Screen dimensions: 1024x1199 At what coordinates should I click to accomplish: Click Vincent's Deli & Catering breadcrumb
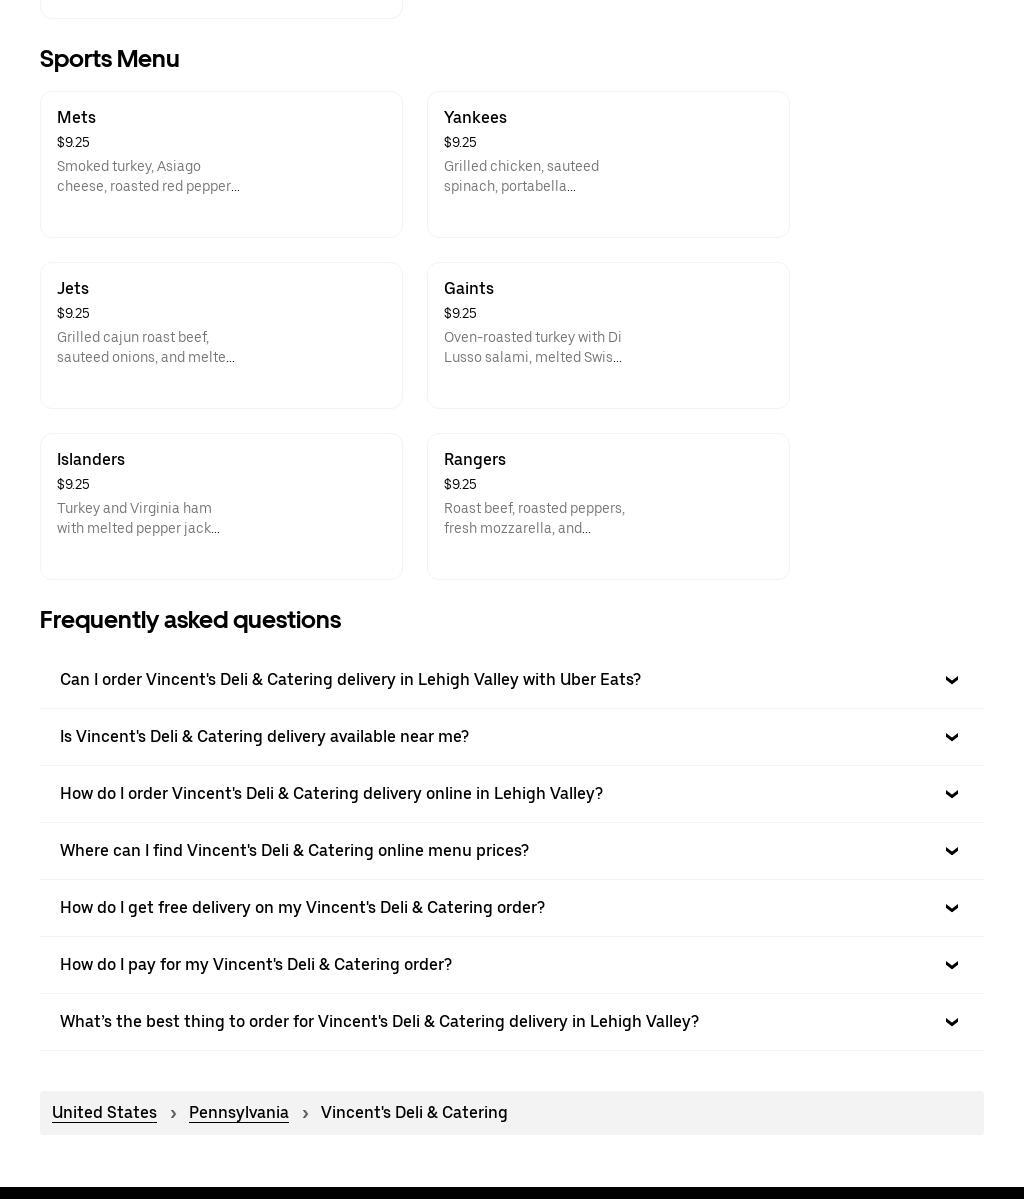coord(414,1113)
